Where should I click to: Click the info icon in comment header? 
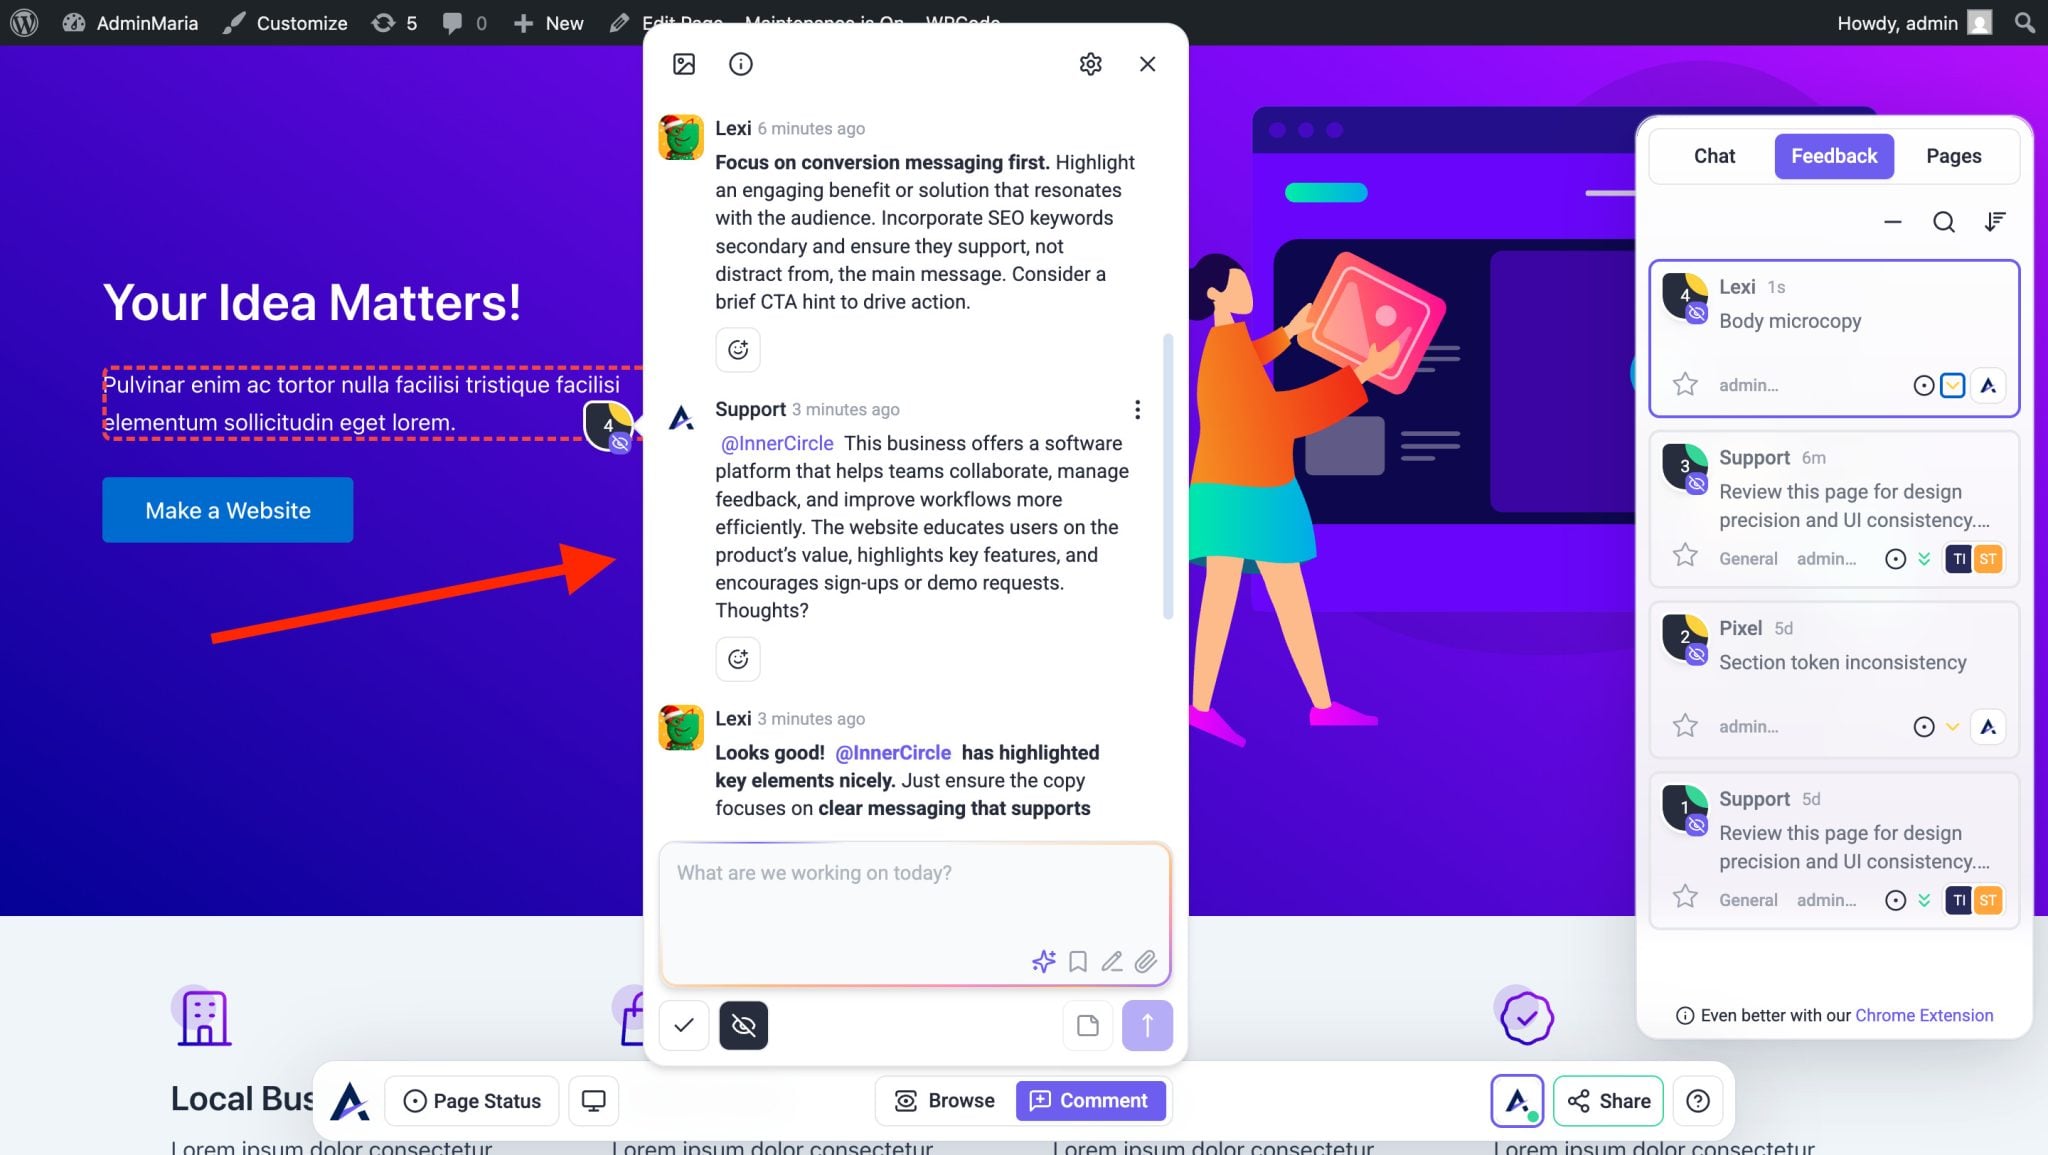click(740, 64)
